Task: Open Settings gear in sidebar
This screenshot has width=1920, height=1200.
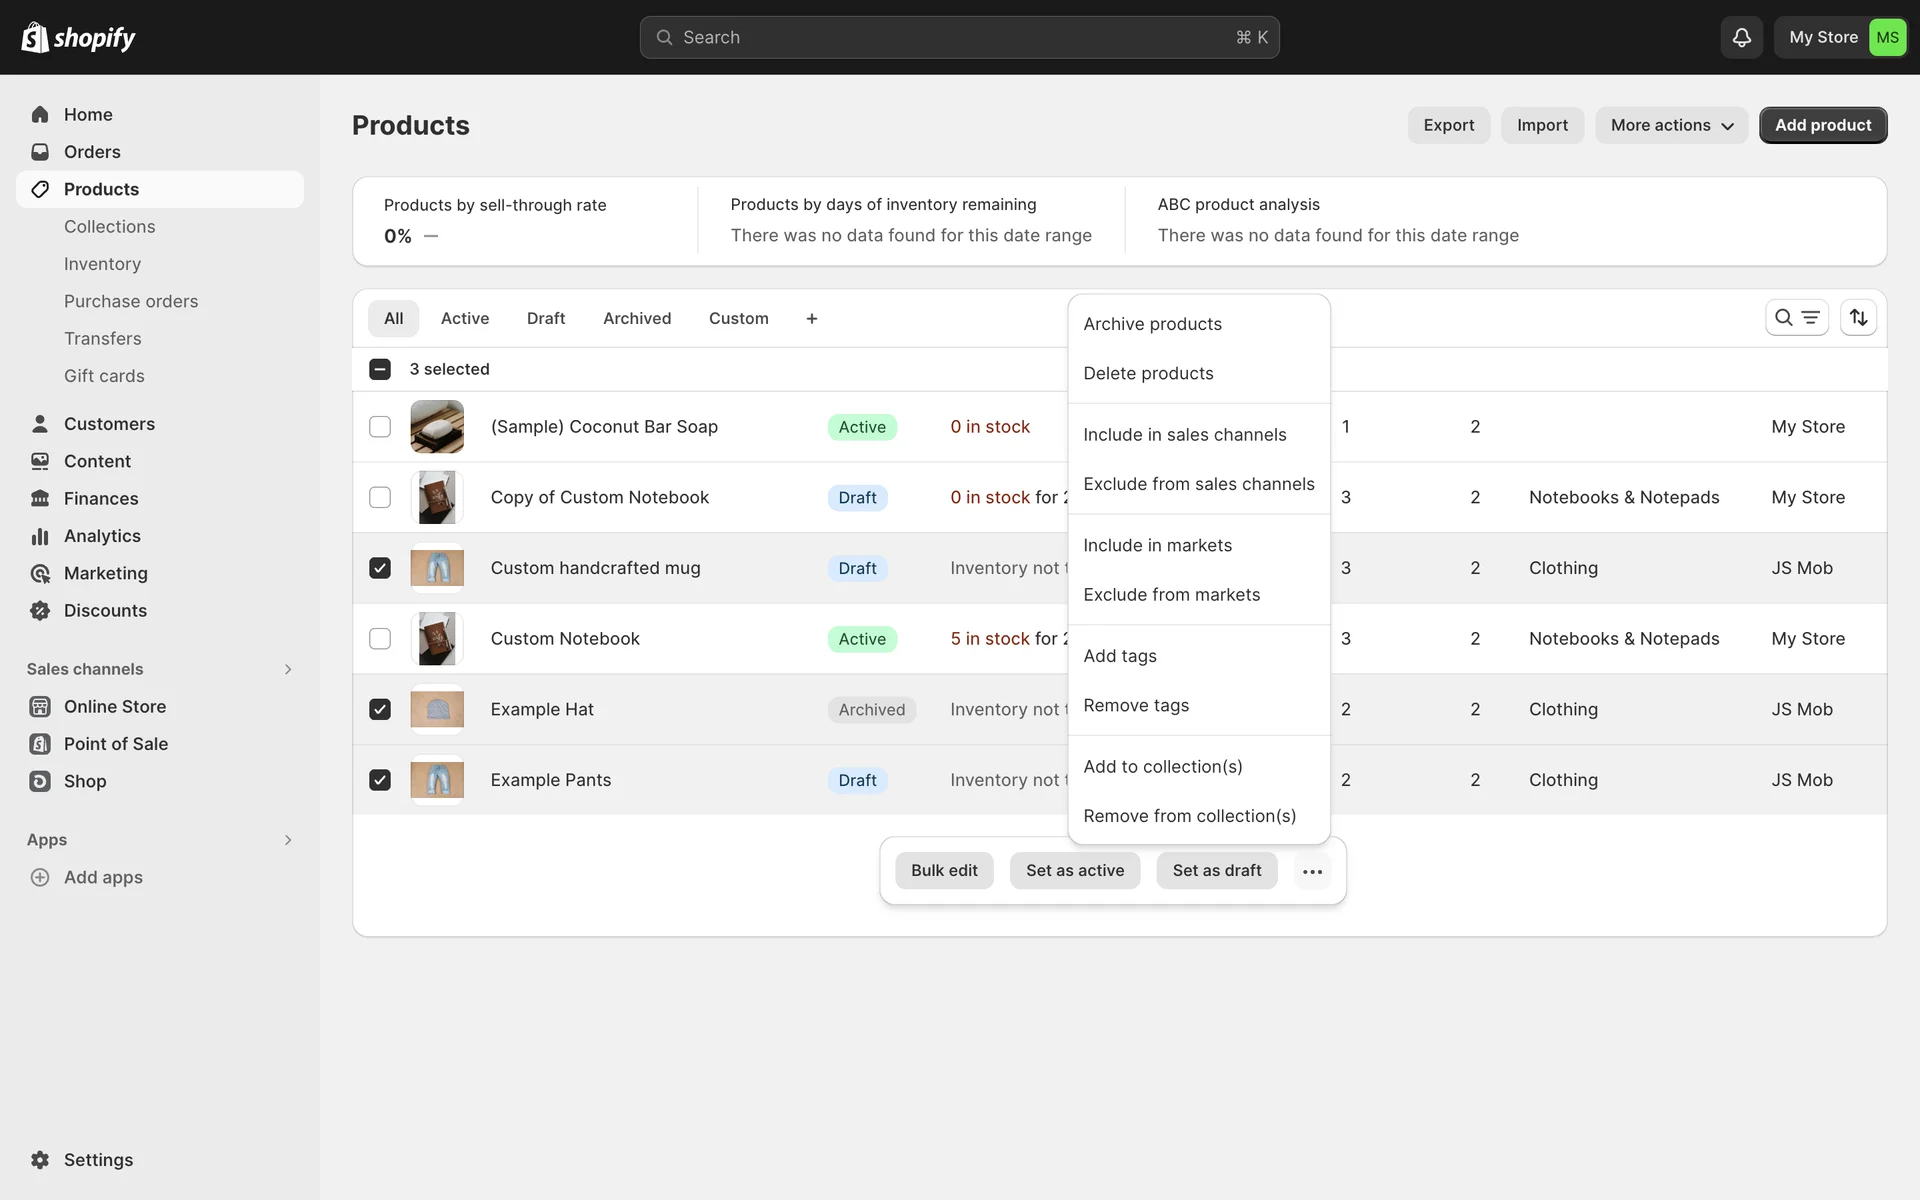Action: point(40,1160)
